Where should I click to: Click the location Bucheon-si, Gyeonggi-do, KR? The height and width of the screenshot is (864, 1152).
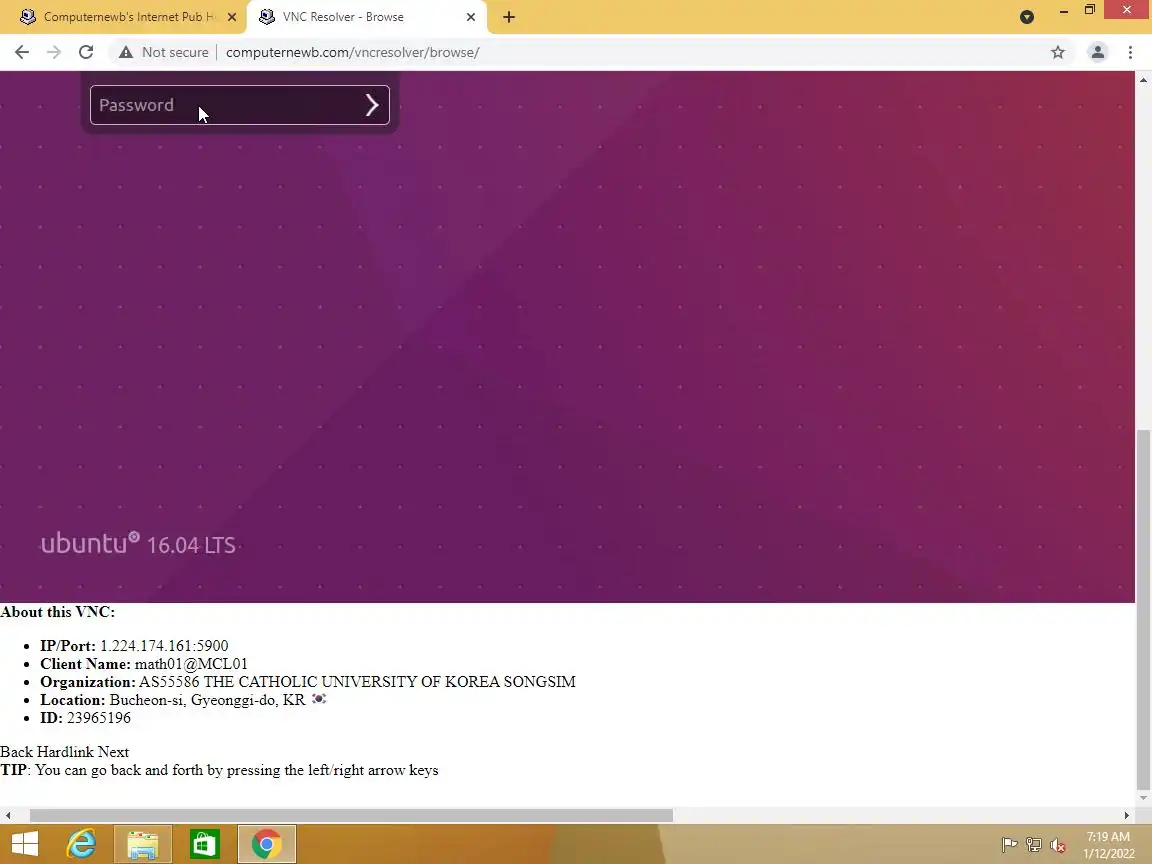[x=207, y=699]
